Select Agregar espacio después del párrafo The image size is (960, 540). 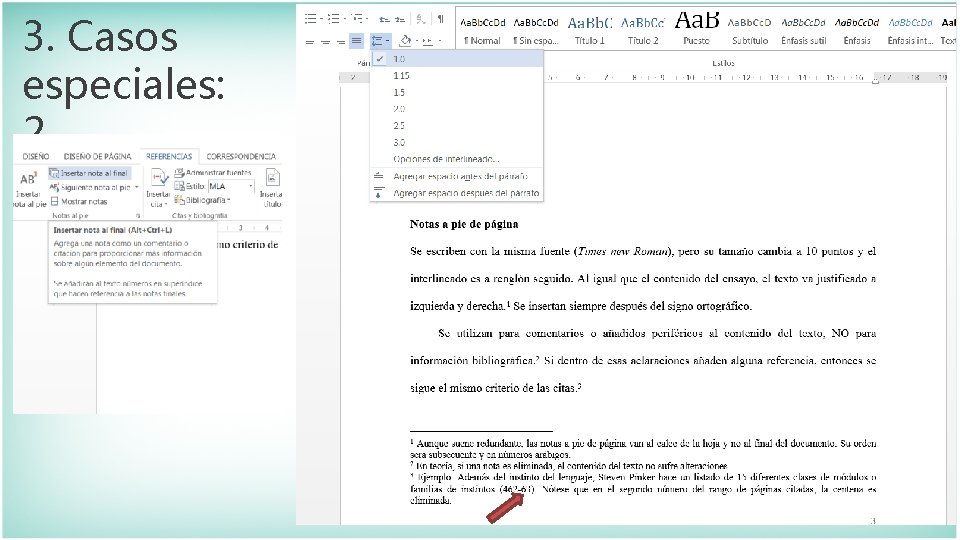(457, 193)
